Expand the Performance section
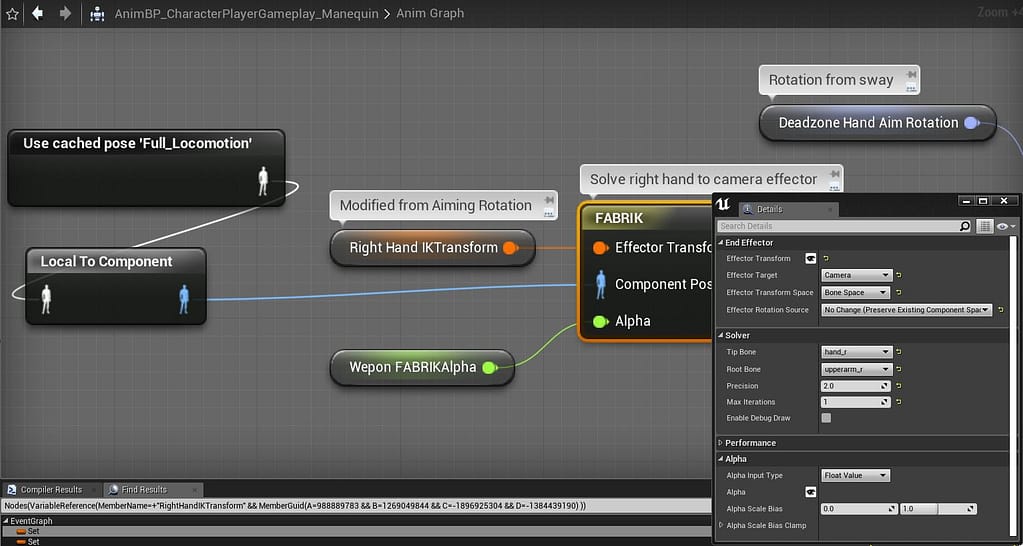The image size is (1023, 546). click(721, 443)
